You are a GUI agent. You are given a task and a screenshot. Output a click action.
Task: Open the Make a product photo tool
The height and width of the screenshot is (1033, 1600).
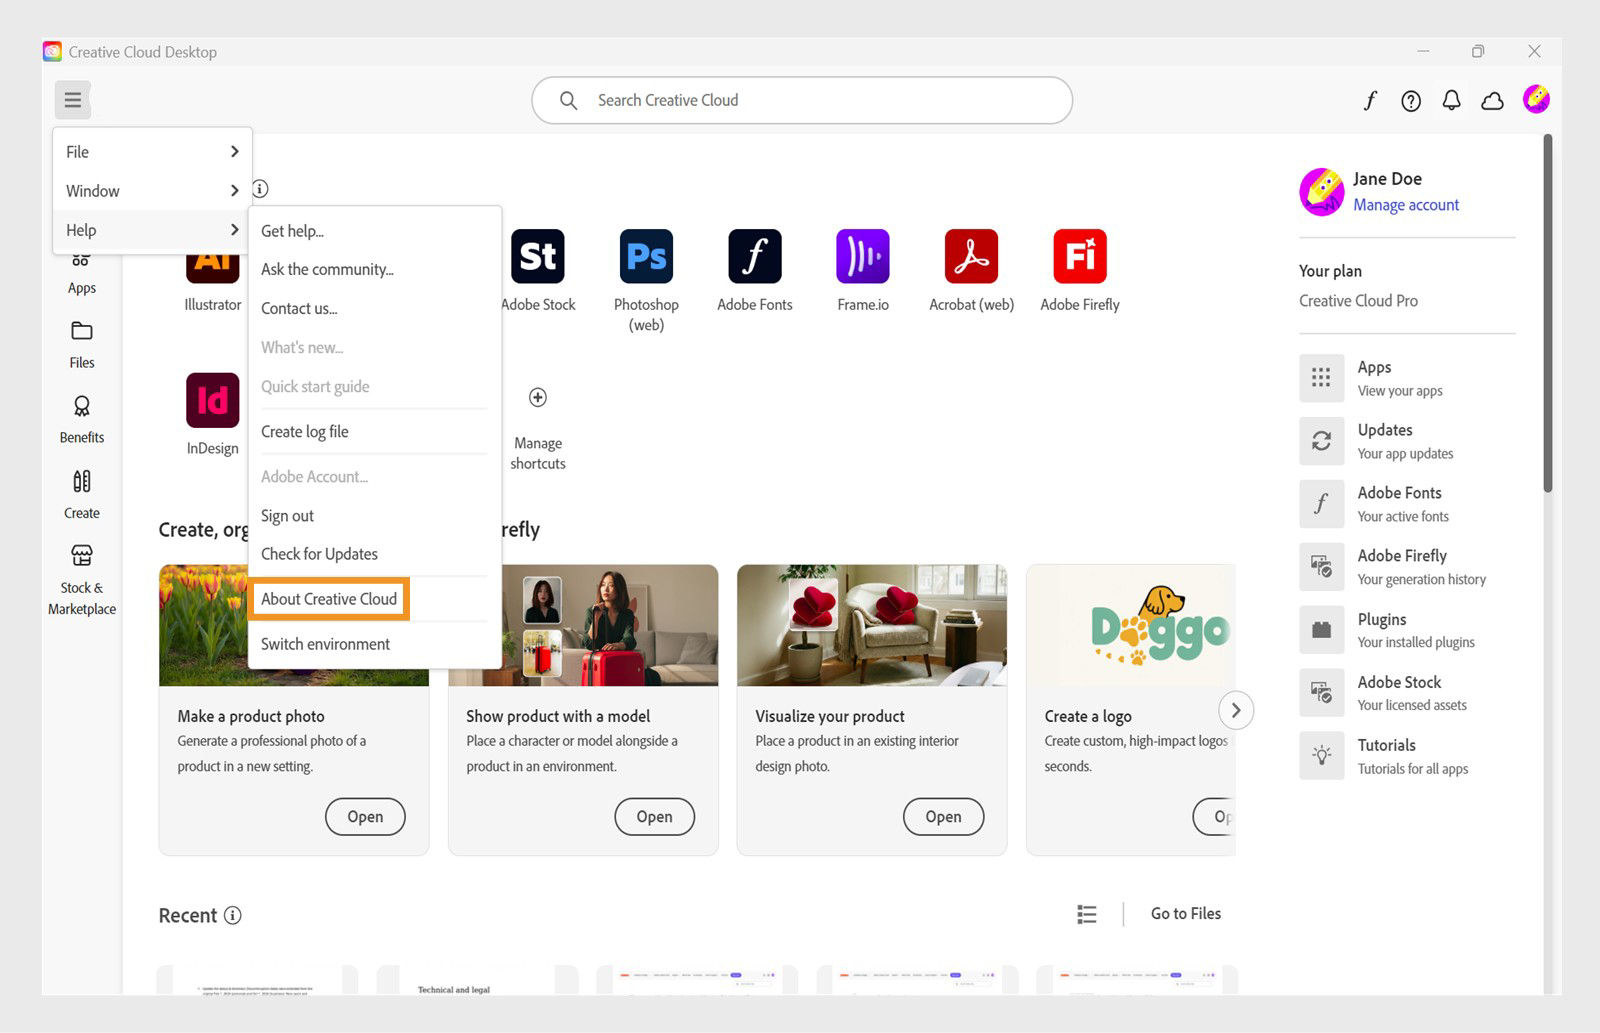pyautogui.click(x=365, y=816)
